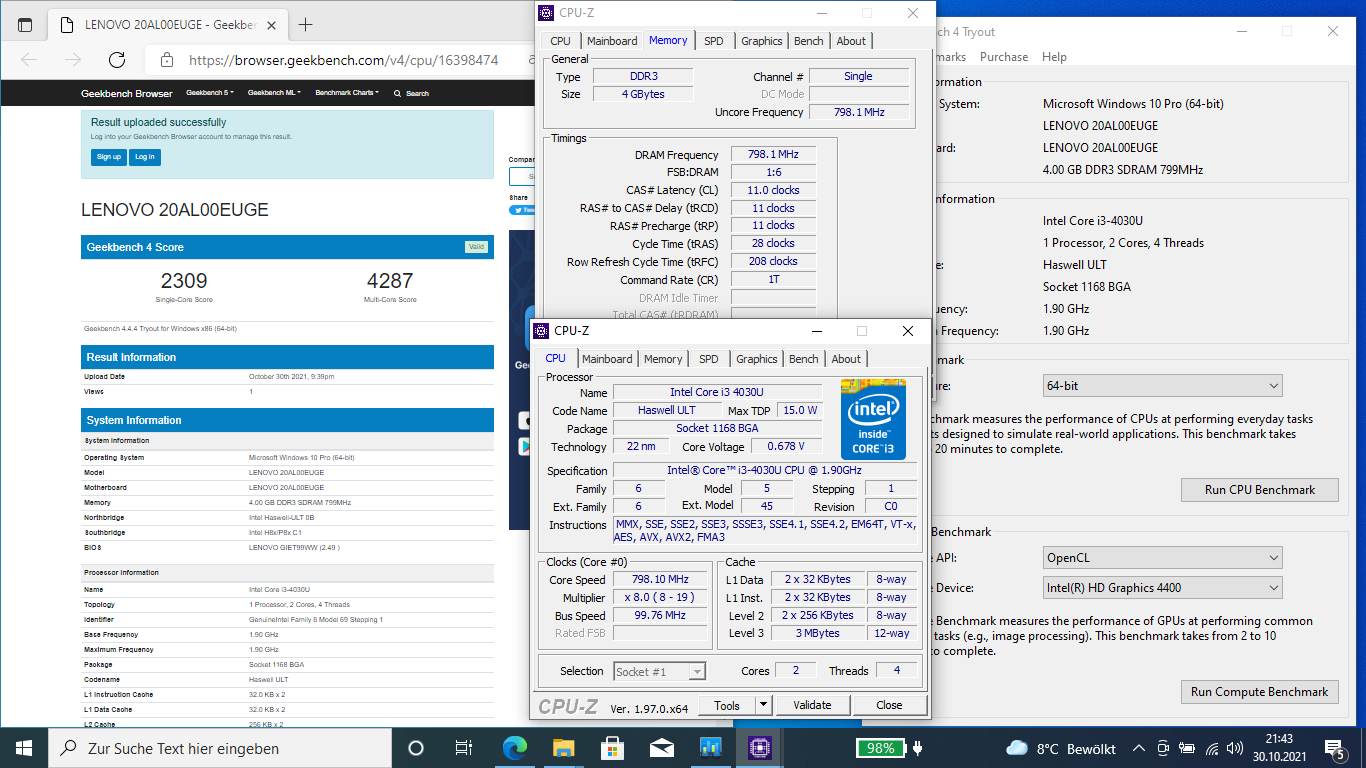
Task: Reload the Geekbench results page
Action: 117,60
